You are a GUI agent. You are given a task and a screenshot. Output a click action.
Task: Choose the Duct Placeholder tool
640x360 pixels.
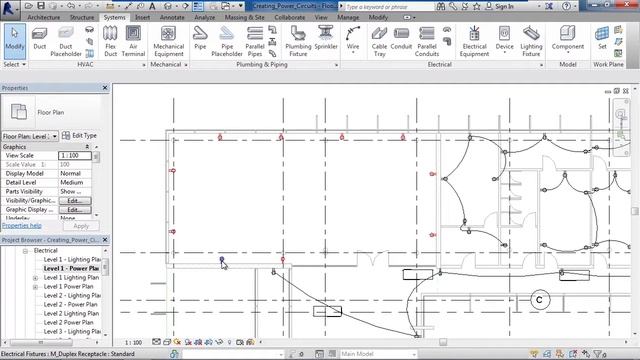66,41
